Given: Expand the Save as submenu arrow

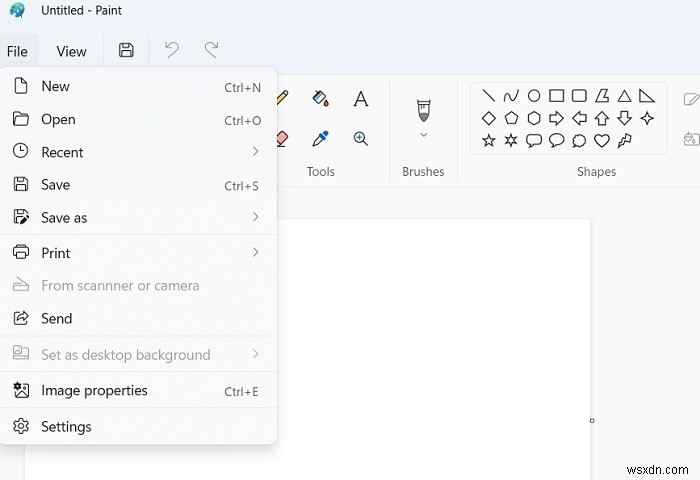Looking at the screenshot, I should [x=255, y=217].
